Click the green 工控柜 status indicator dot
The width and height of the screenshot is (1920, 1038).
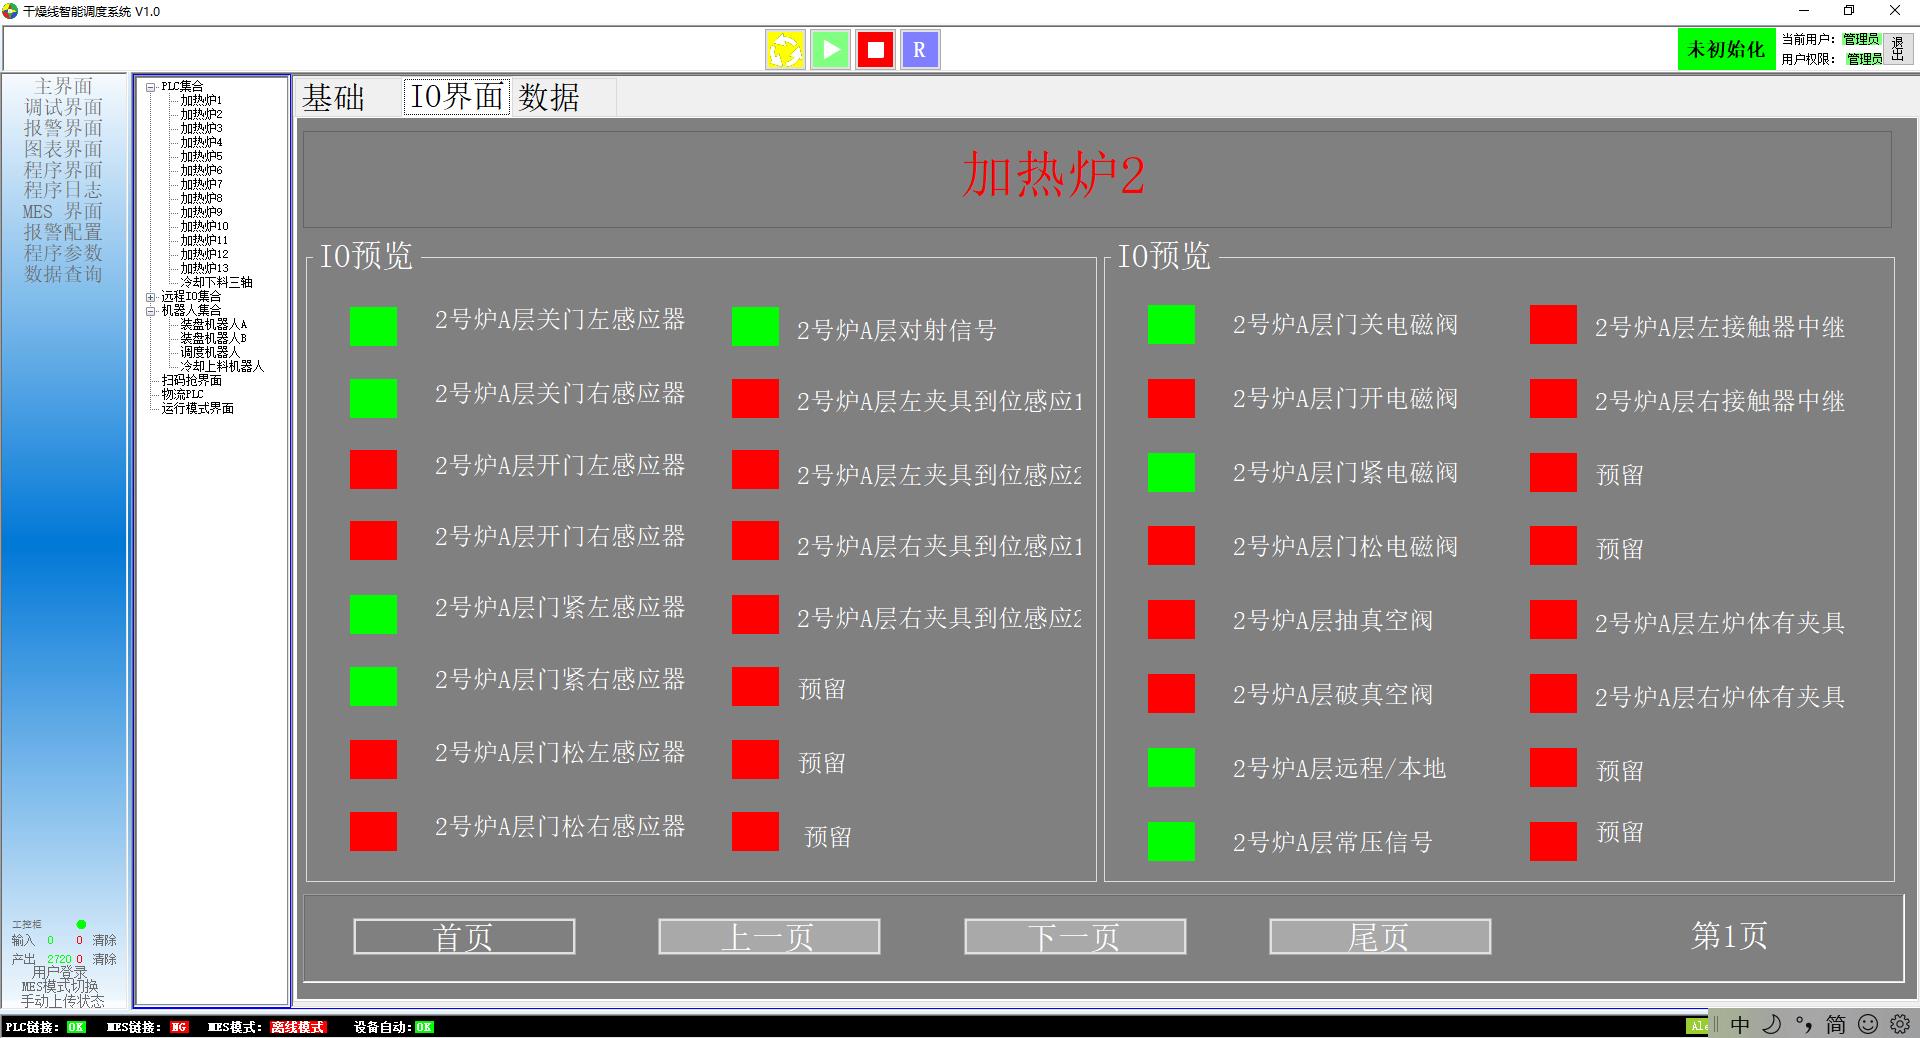coord(81,924)
